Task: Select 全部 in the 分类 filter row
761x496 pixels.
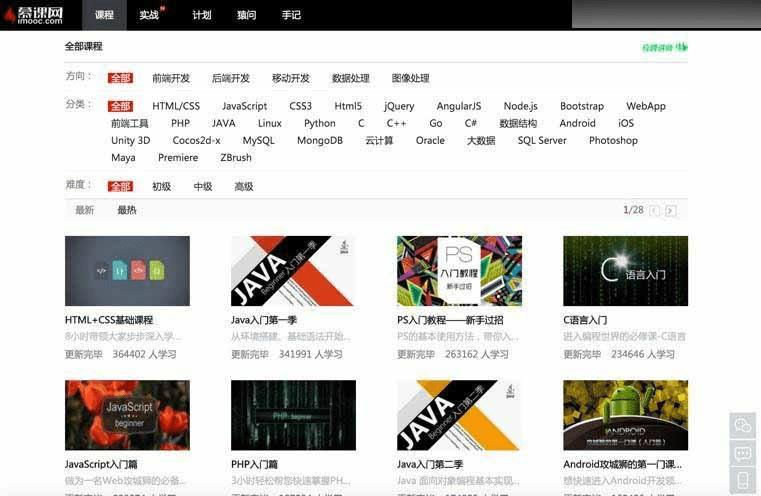Action: pos(120,106)
